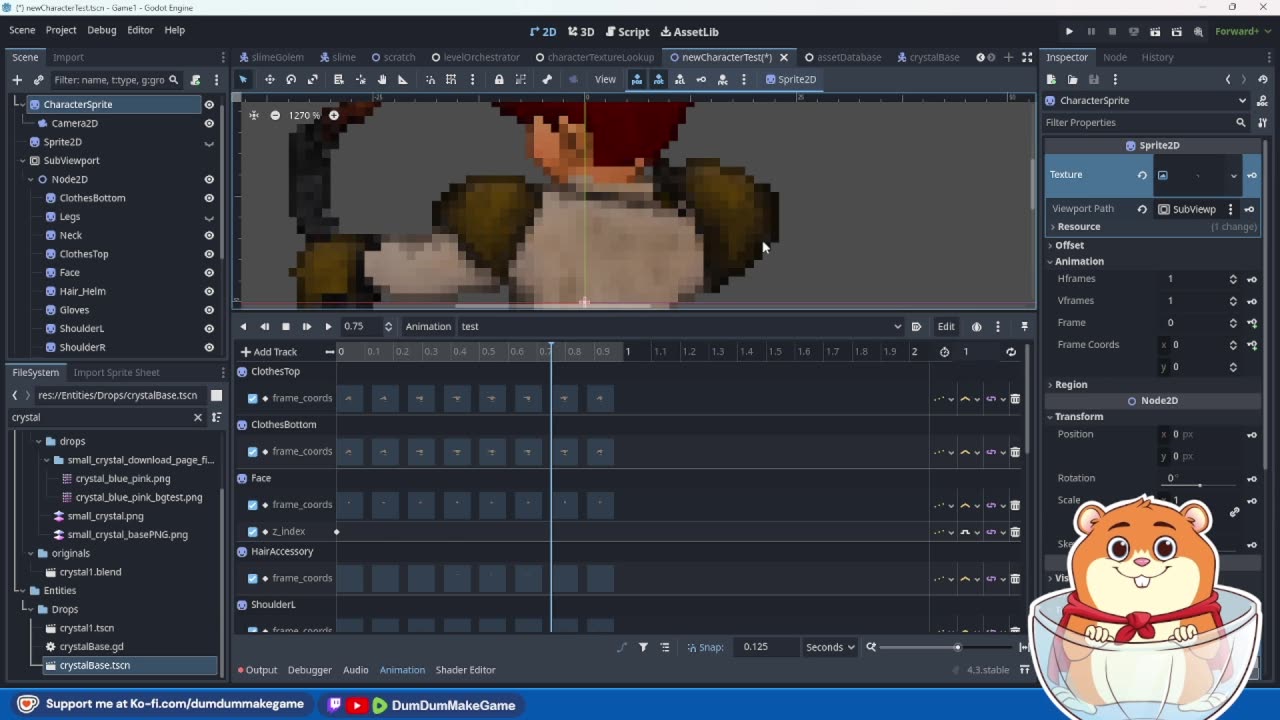The width and height of the screenshot is (1280, 720).
Task: Open the AssetLib workspace
Action: [x=690, y=31]
